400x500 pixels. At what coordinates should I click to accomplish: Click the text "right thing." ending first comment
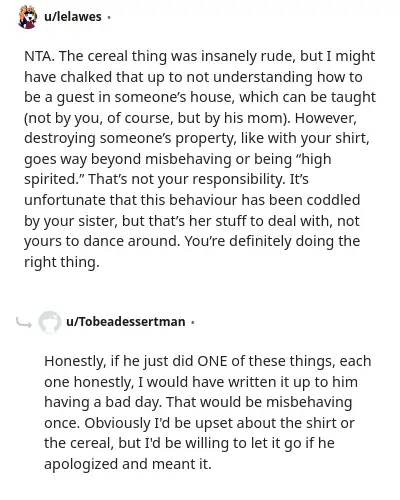tap(62, 262)
